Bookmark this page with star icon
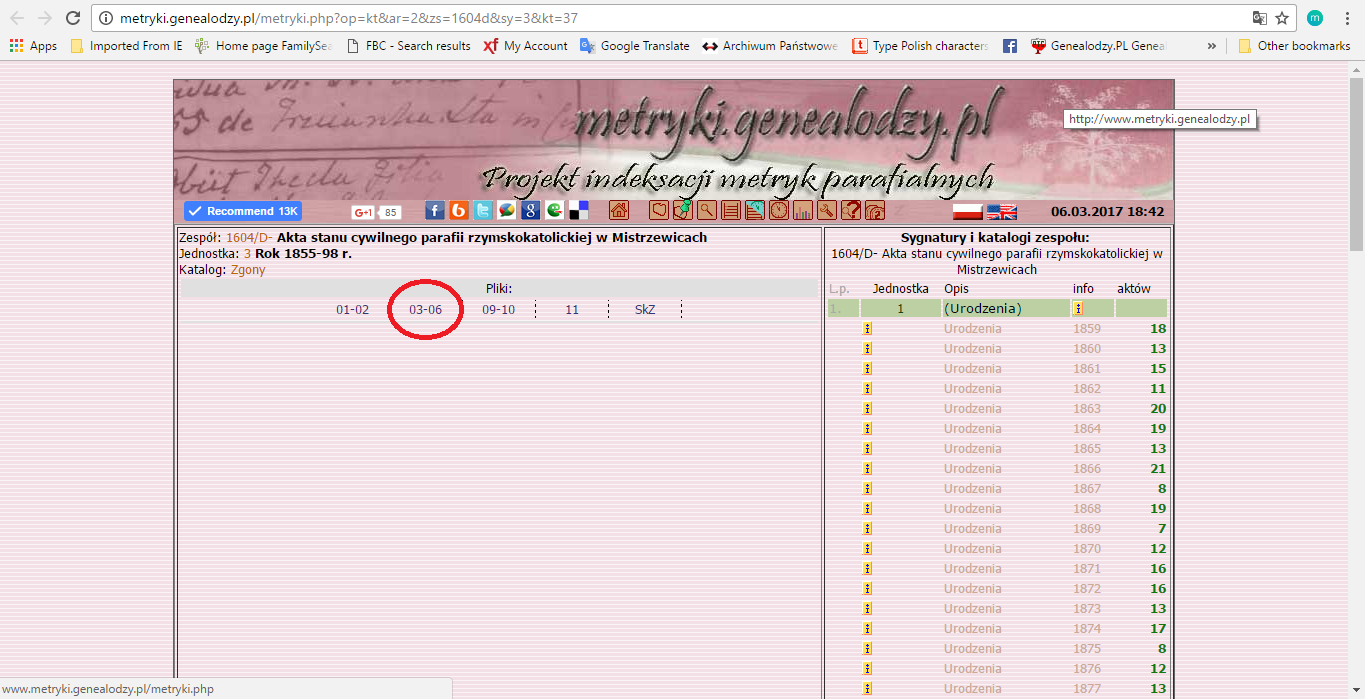1365x699 pixels. coord(1282,18)
